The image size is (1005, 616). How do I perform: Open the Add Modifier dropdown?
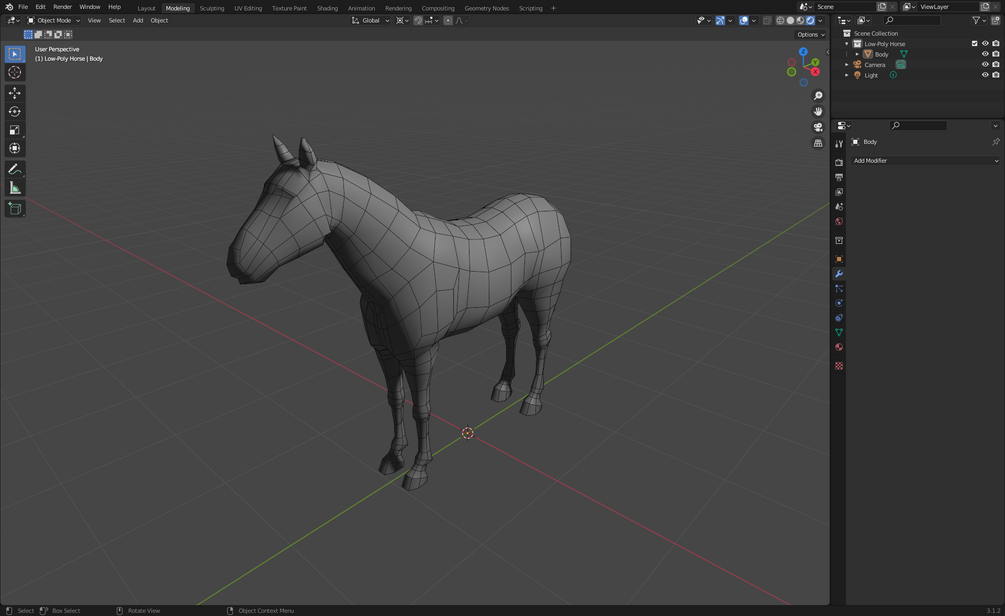(925, 161)
